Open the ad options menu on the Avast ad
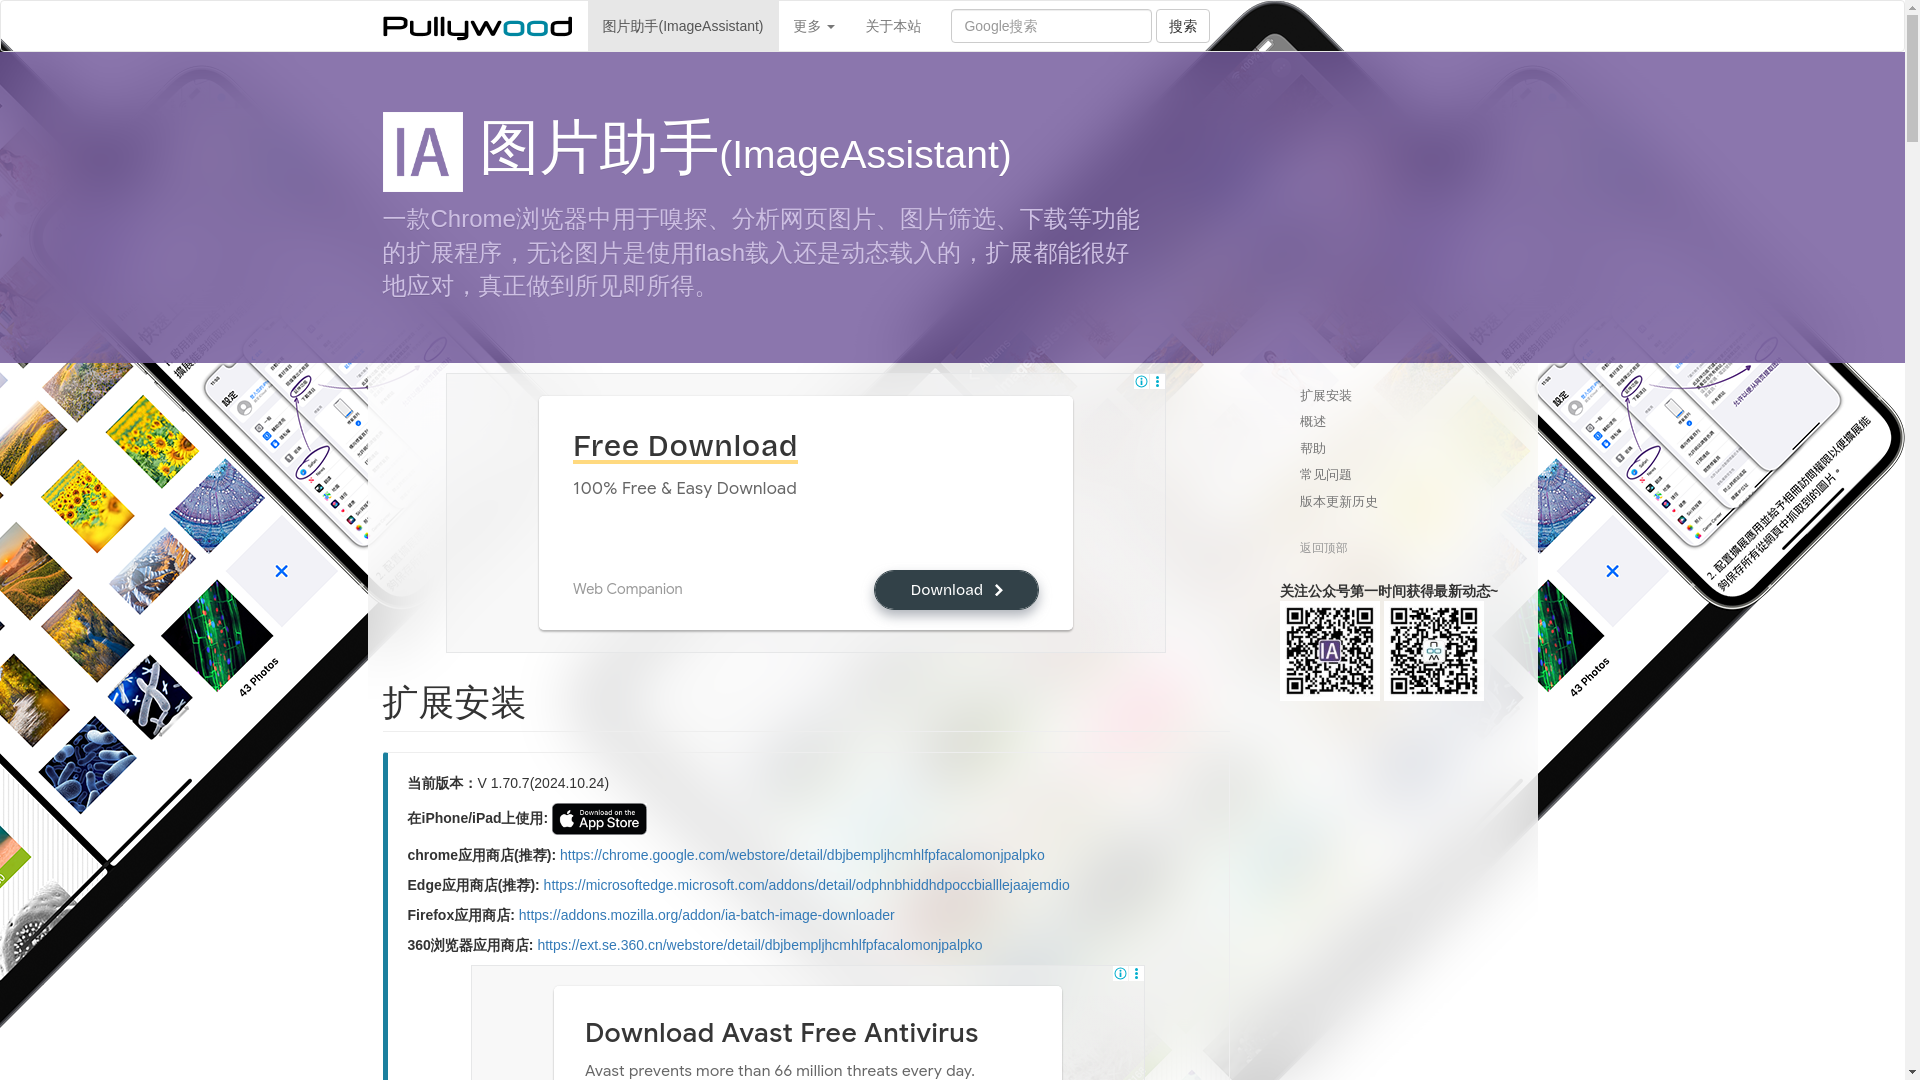1920x1080 pixels. pyautogui.click(x=1137, y=973)
